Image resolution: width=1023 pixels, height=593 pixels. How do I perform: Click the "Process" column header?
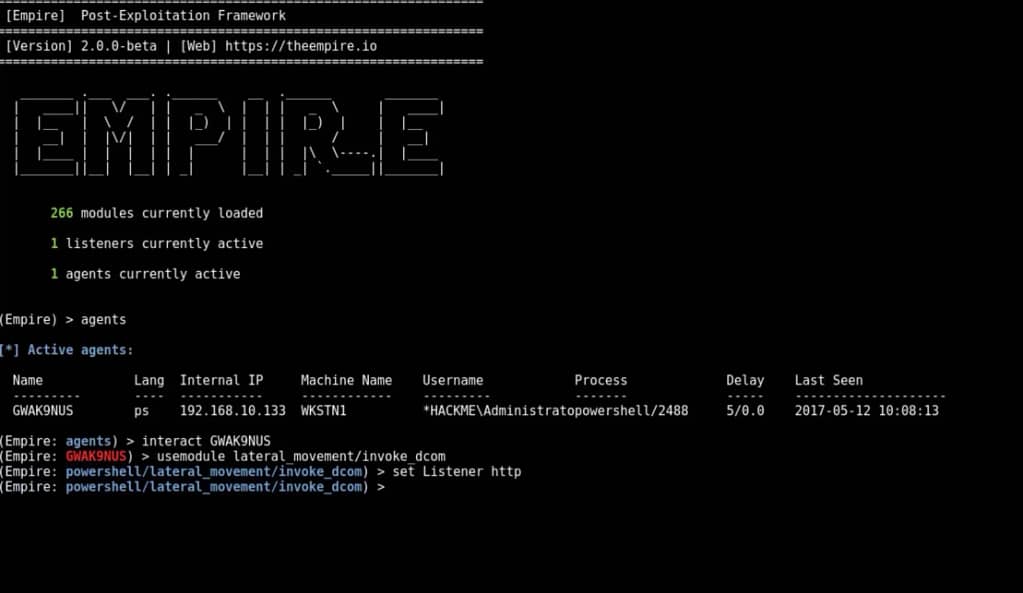coord(601,380)
